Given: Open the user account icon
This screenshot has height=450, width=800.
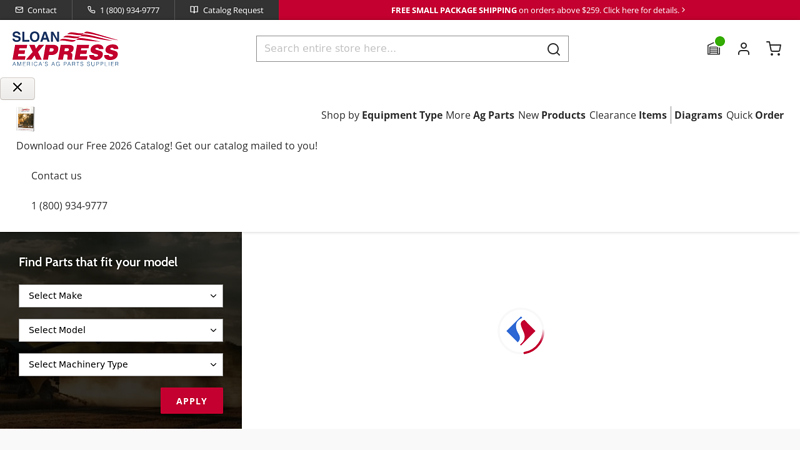Looking at the screenshot, I should click(743, 48).
